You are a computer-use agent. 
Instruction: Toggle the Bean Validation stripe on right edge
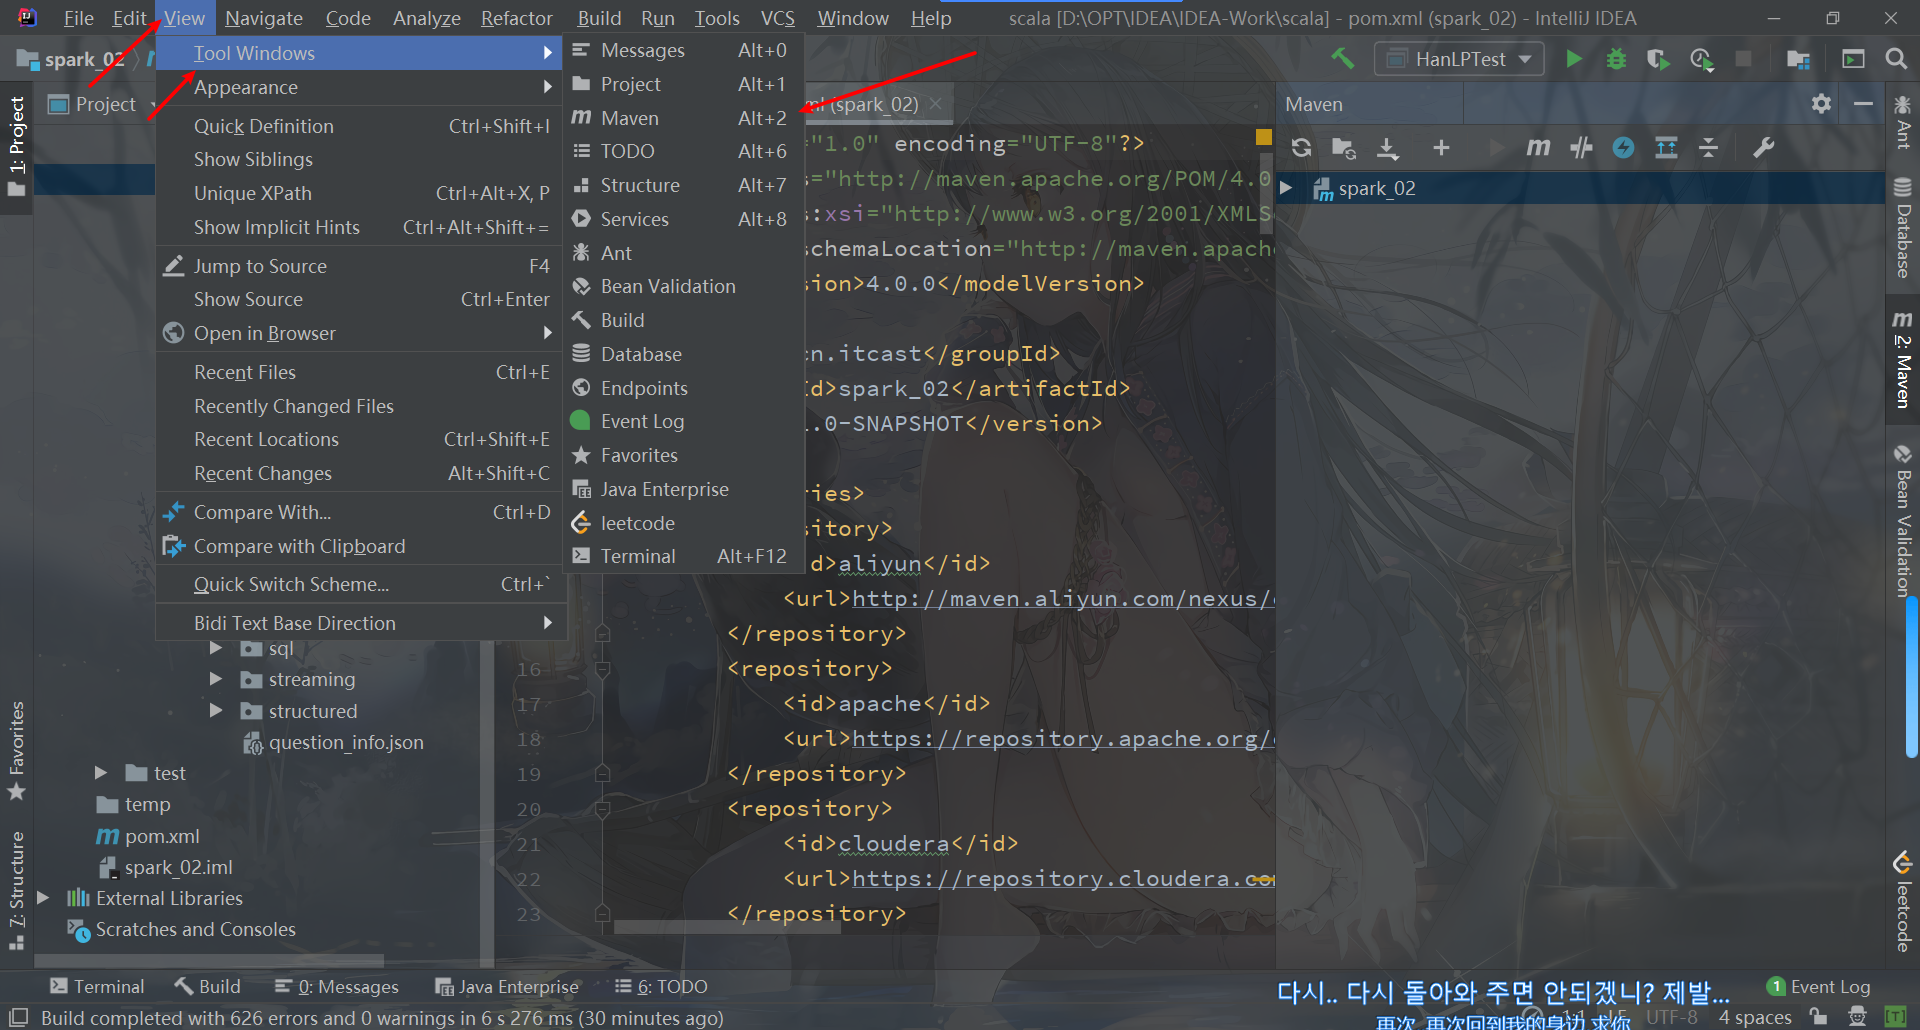click(x=1902, y=520)
